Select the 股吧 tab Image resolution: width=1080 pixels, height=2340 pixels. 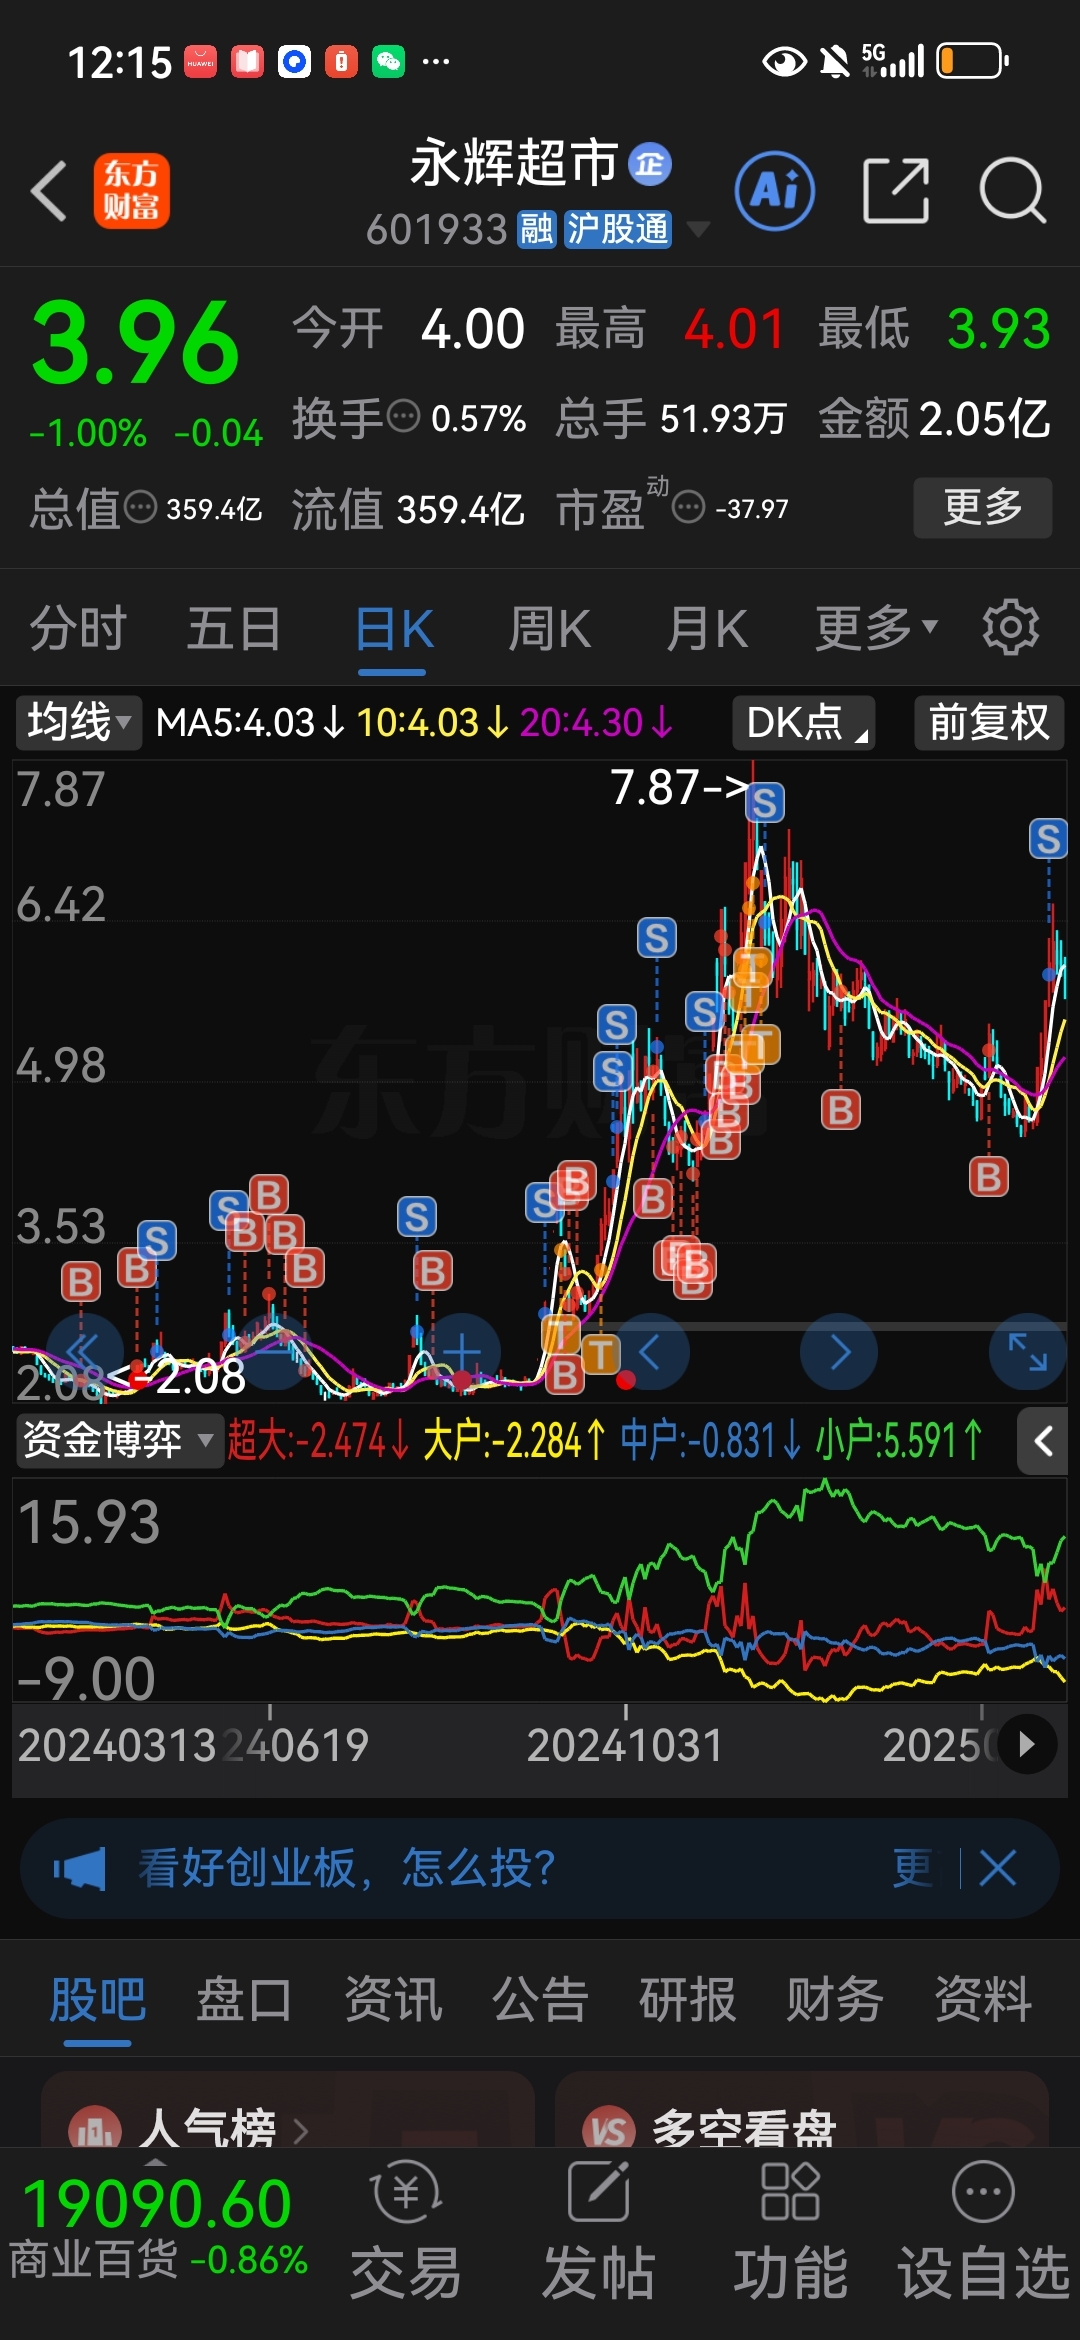pos(98,2000)
